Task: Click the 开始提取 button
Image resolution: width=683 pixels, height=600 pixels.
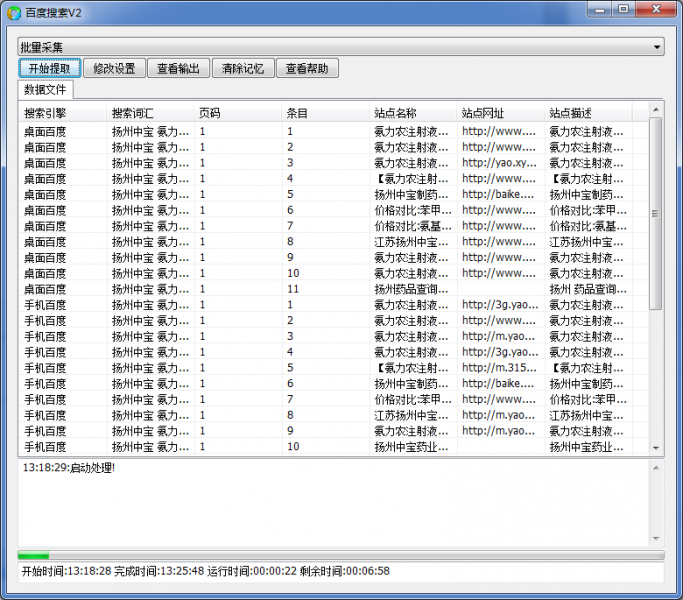Action: [50, 68]
